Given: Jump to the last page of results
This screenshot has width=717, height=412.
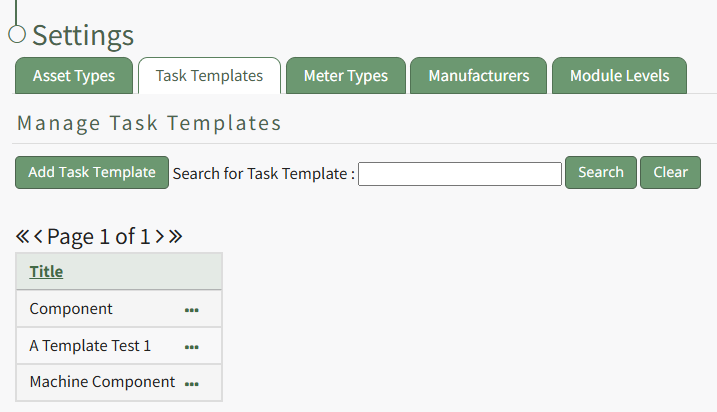Looking at the screenshot, I should click(x=176, y=237).
